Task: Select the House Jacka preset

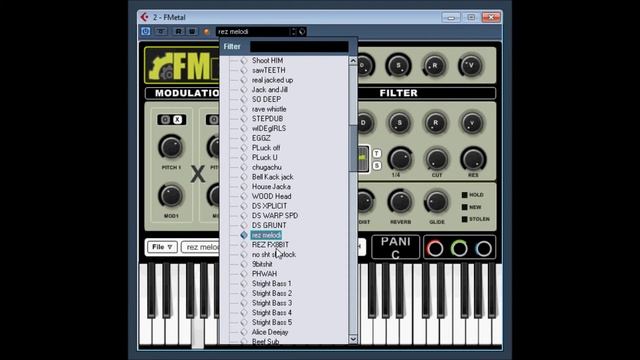Action: tap(271, 187)
